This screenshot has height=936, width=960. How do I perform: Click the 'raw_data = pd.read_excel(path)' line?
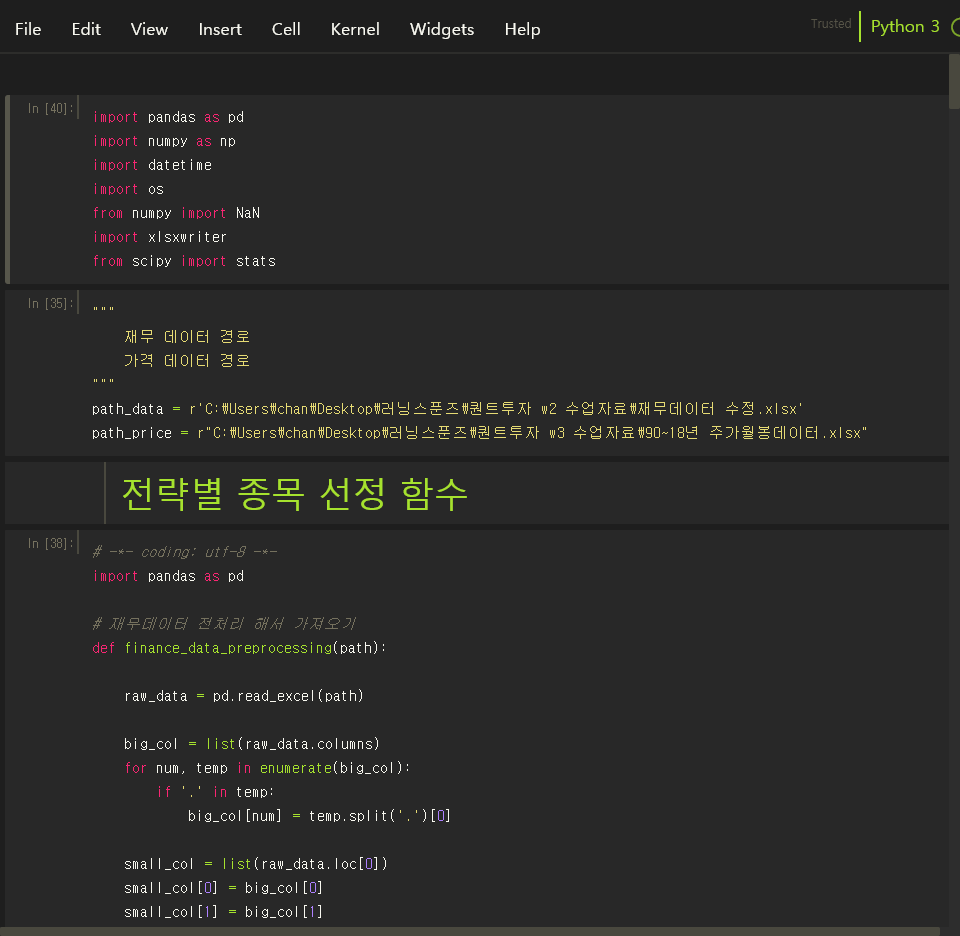[x=244, y=696]
